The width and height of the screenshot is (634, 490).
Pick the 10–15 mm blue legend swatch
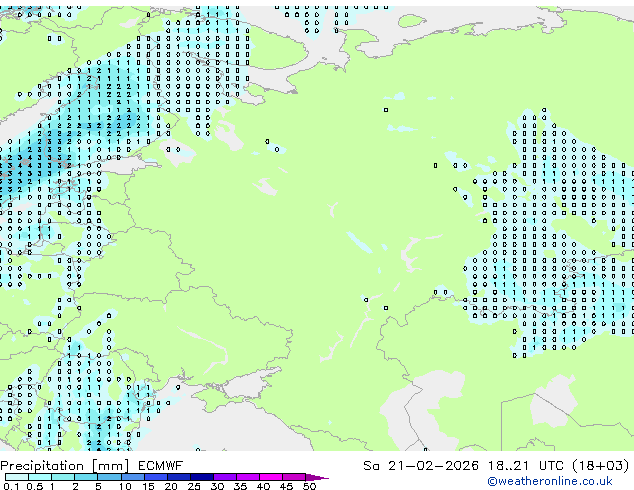pos(132,477)
